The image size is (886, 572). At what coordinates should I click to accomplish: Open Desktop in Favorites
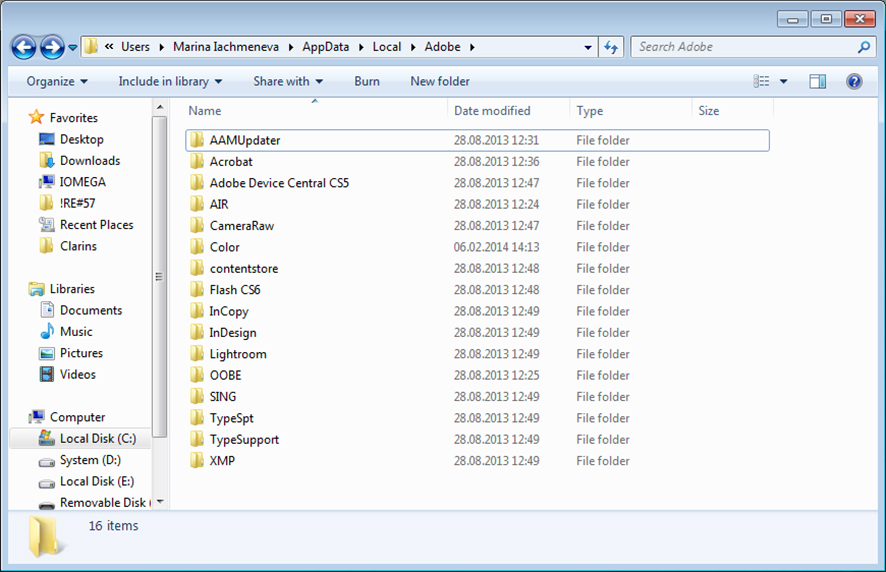click(82, 139)
